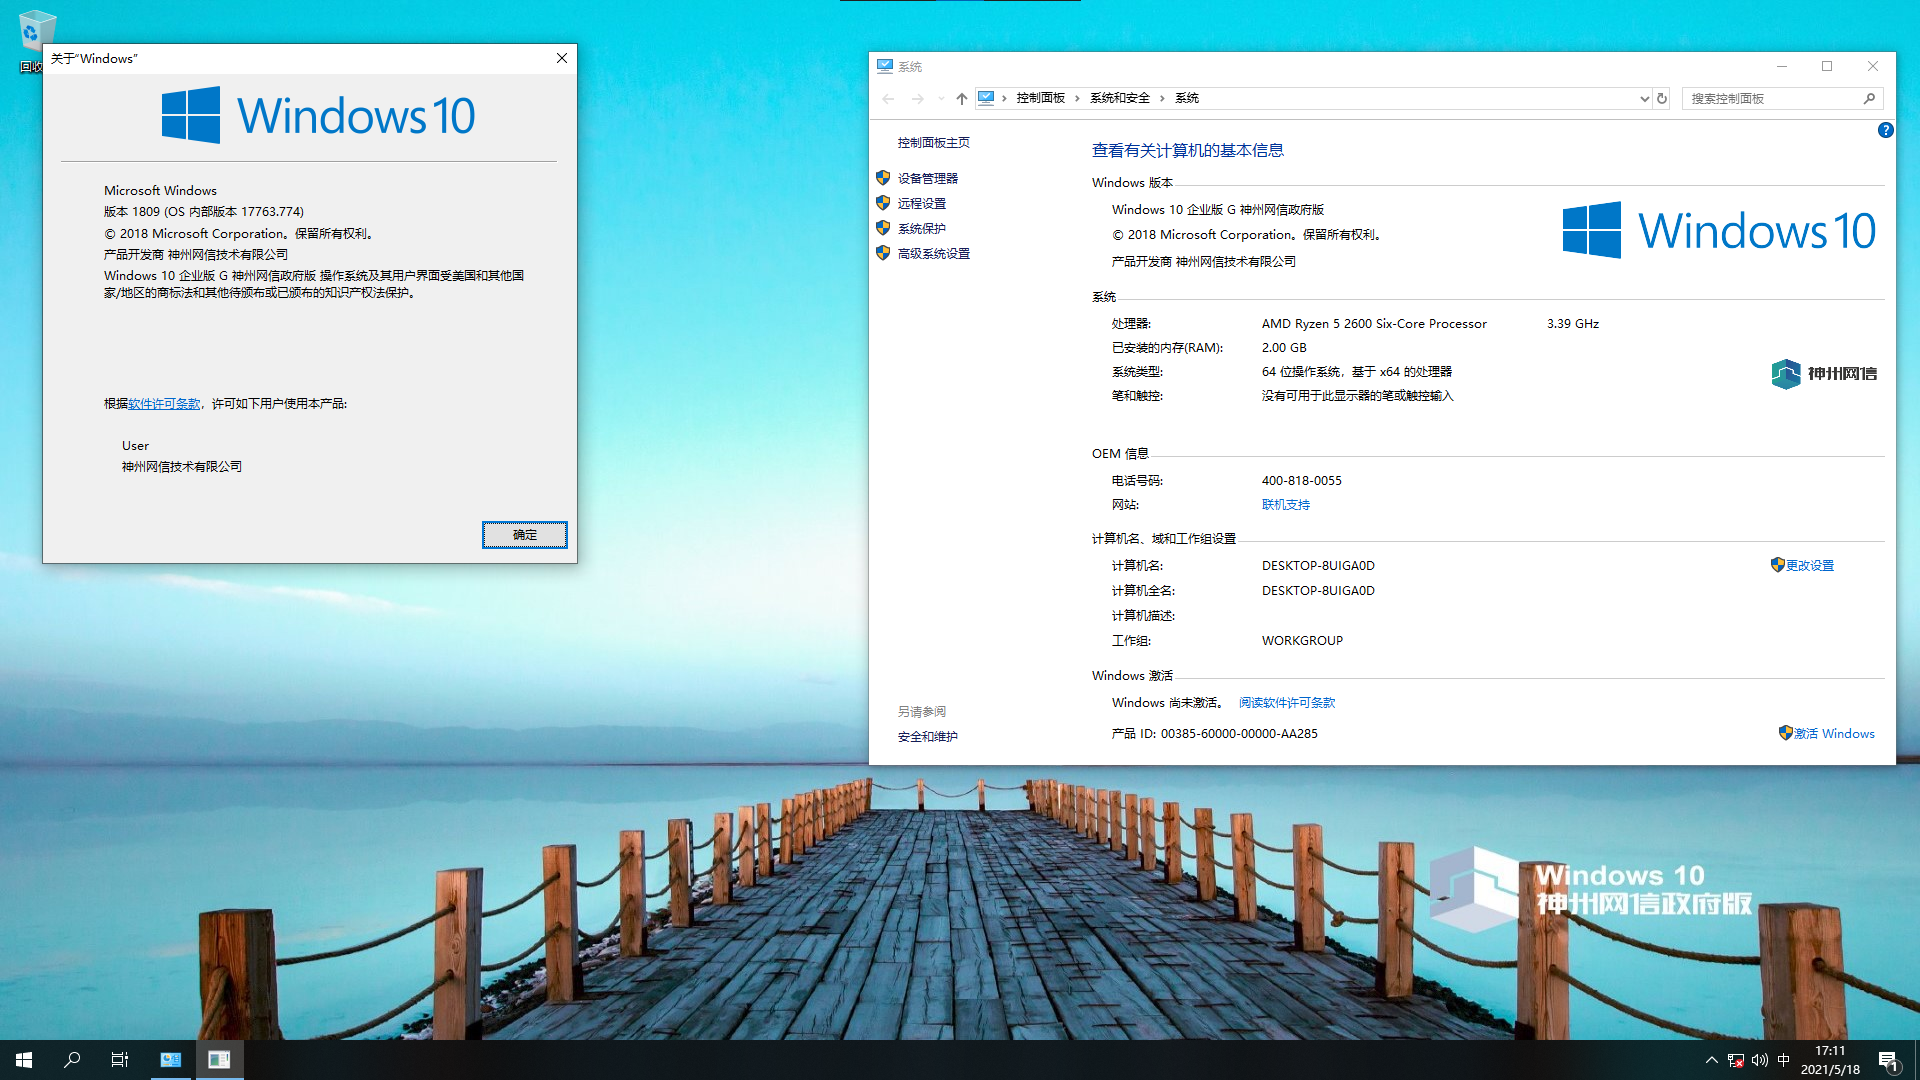This screenshot has height=1080, width=1920.
Task: Click Change settings for computer name
Action: 1809,565
